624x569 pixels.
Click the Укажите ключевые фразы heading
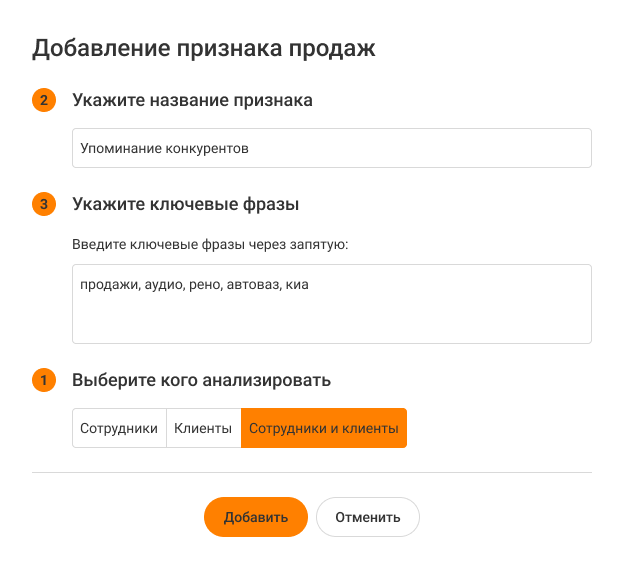click(x=186, y=205)
